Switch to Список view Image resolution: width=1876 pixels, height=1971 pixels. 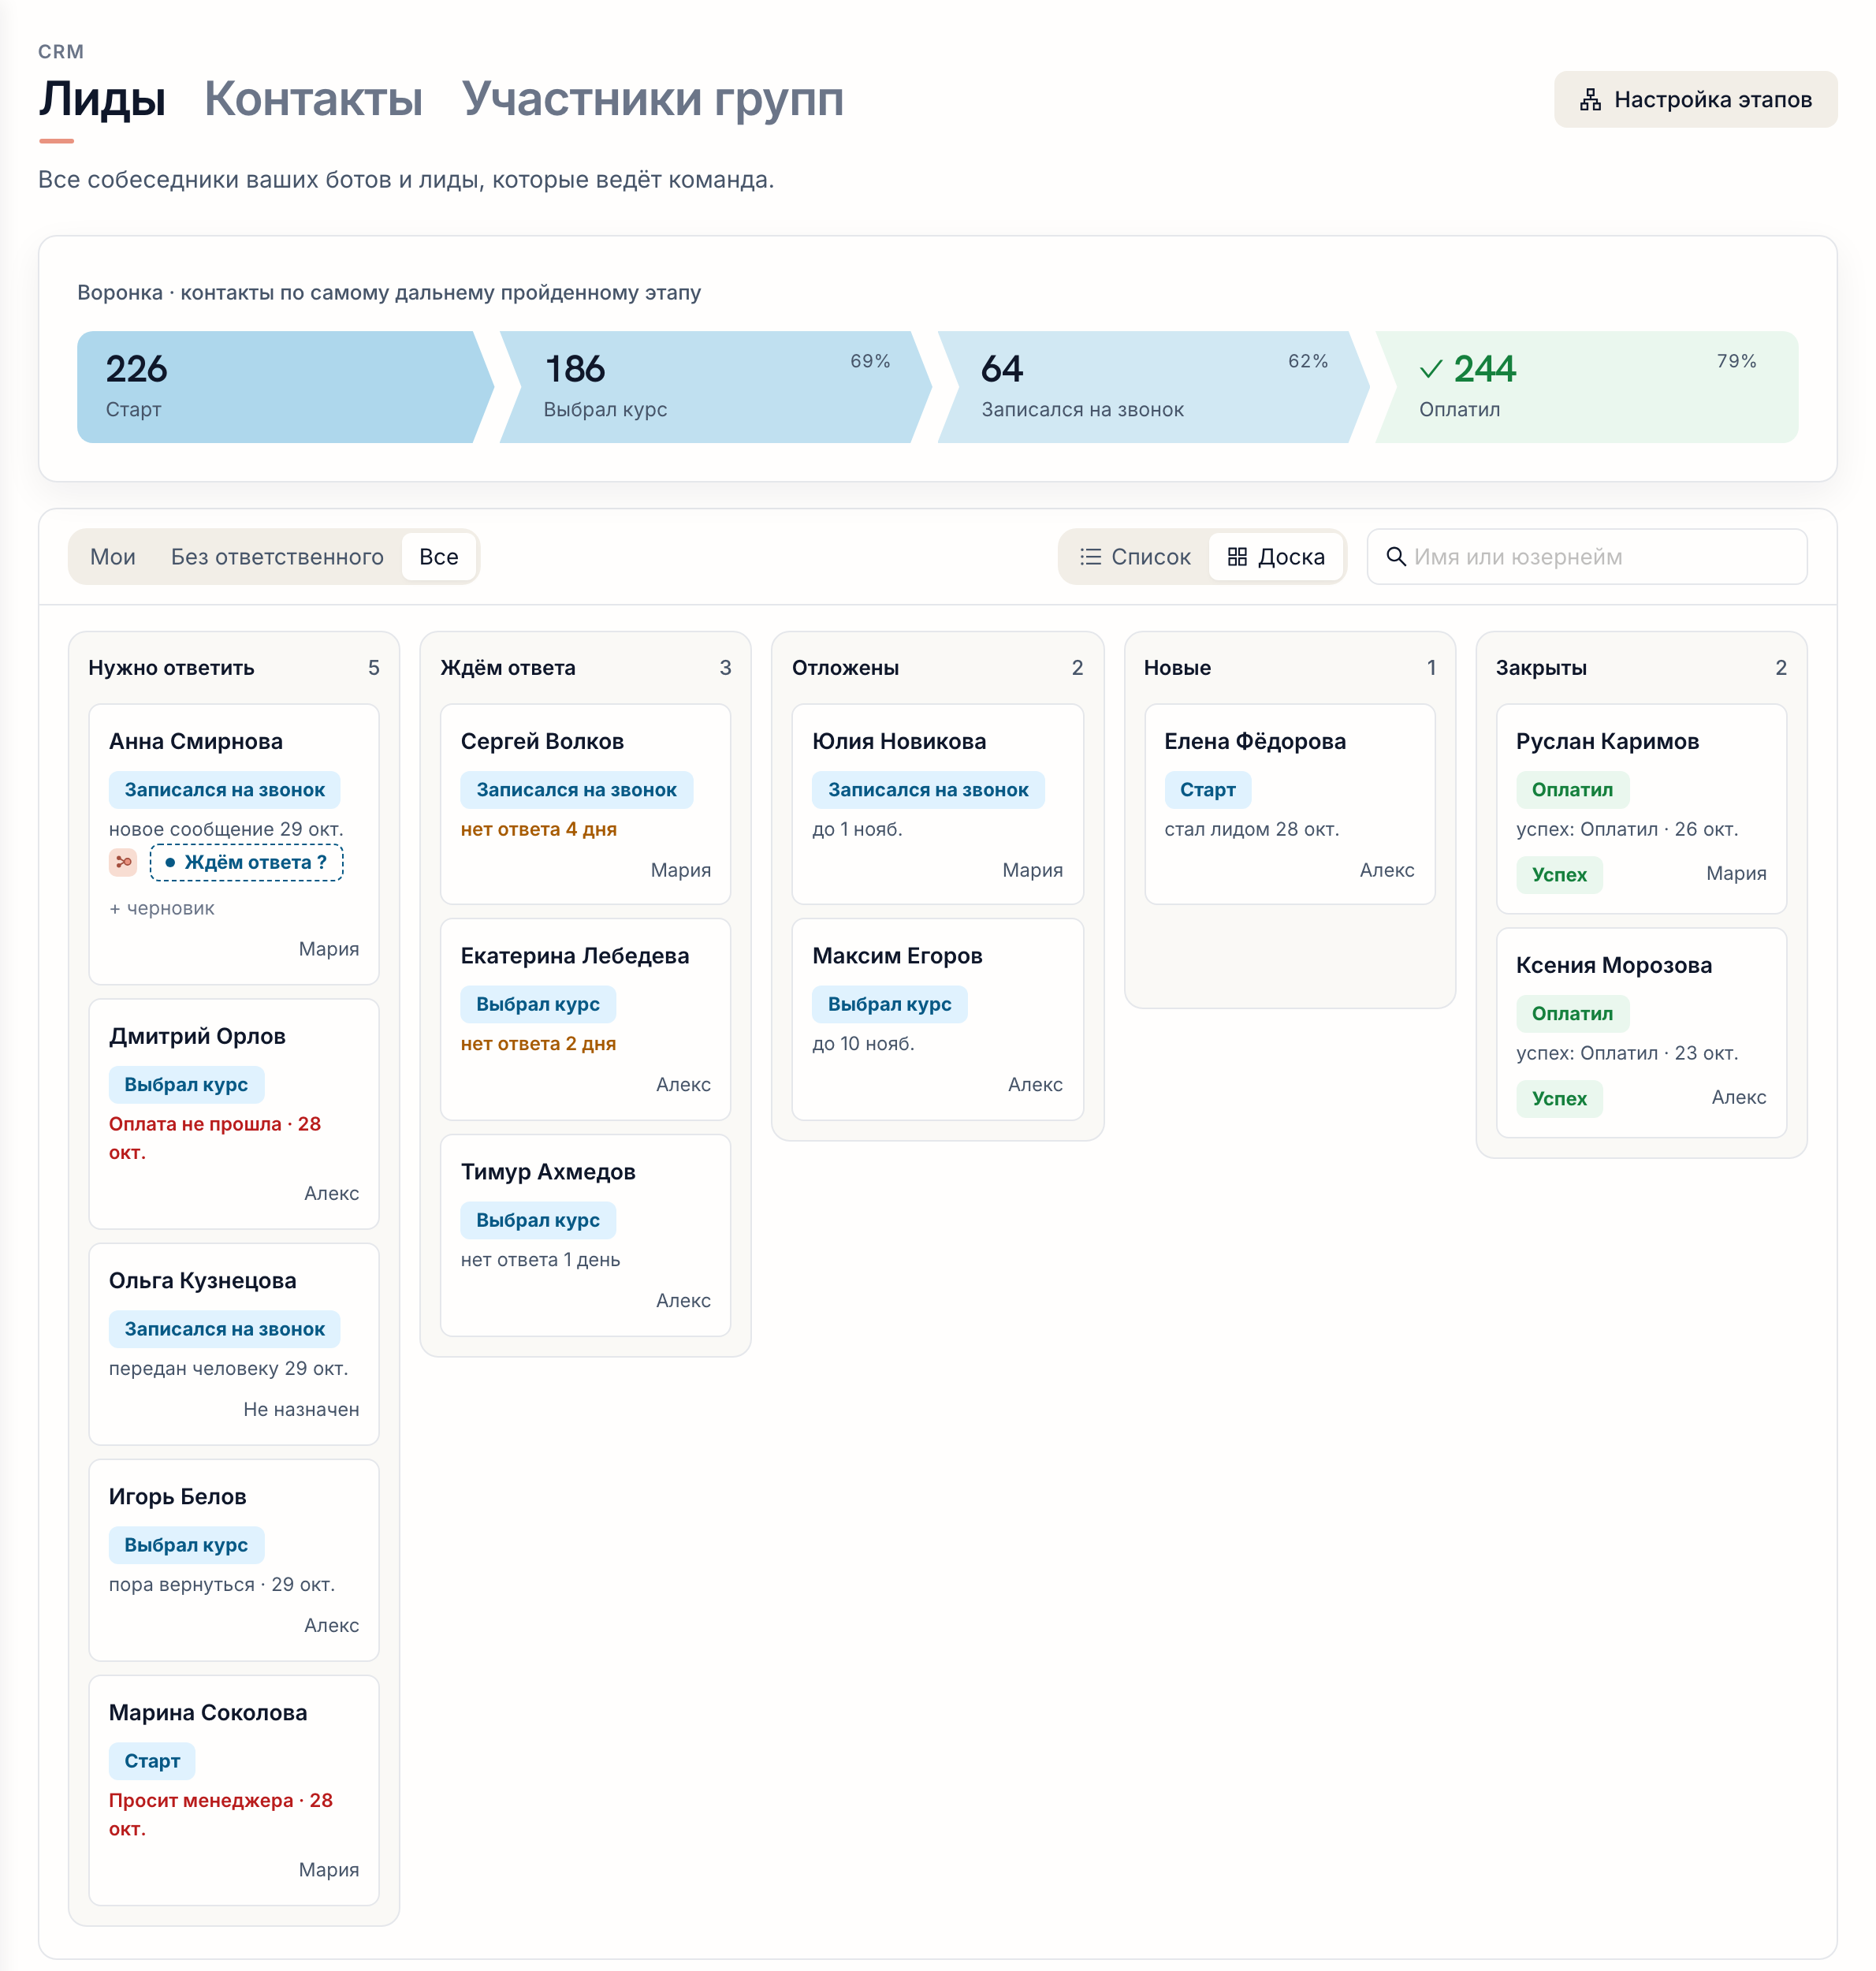tap(1135, 557)
